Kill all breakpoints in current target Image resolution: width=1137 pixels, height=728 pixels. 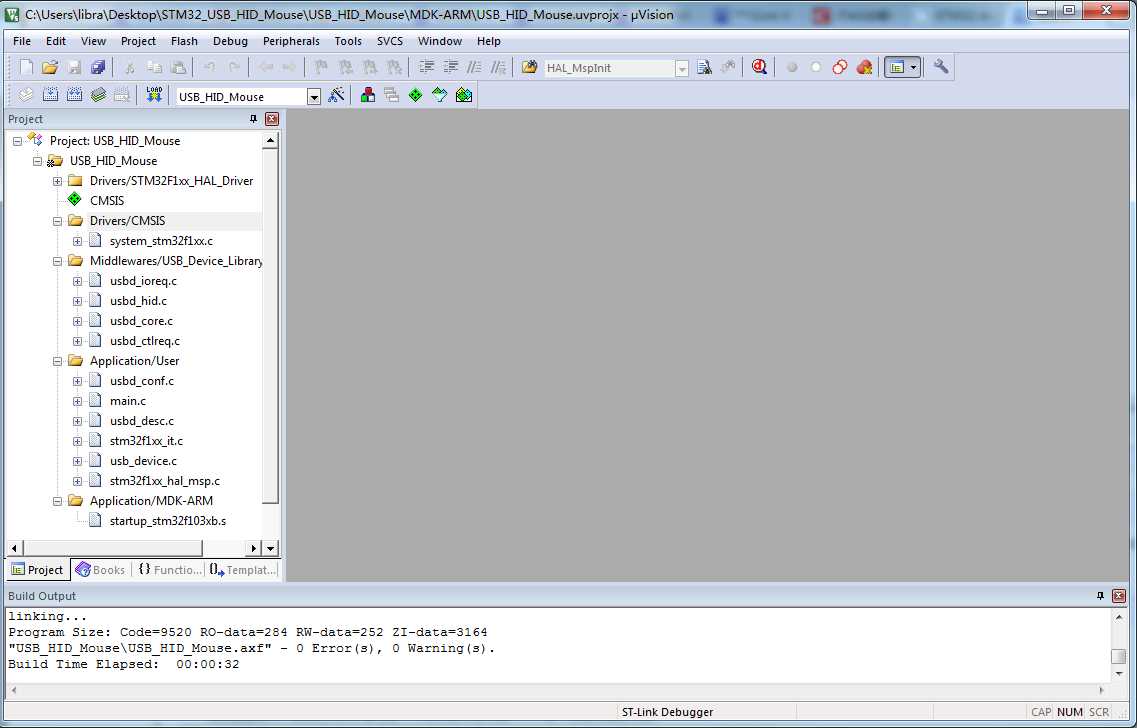point(864,67)
